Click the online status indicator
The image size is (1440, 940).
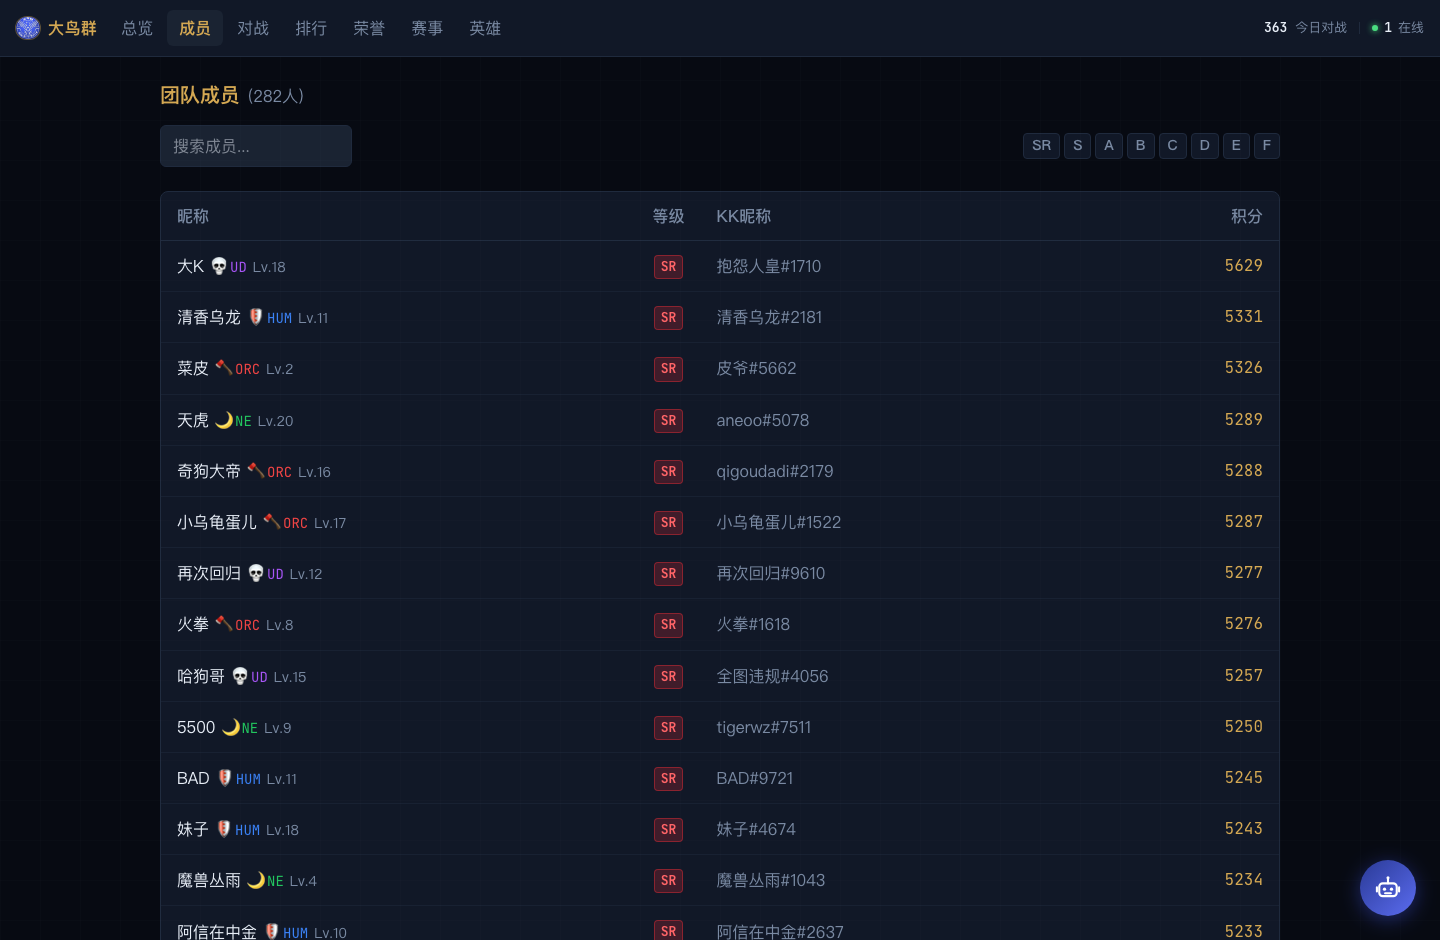click(x=1397, y=28)
